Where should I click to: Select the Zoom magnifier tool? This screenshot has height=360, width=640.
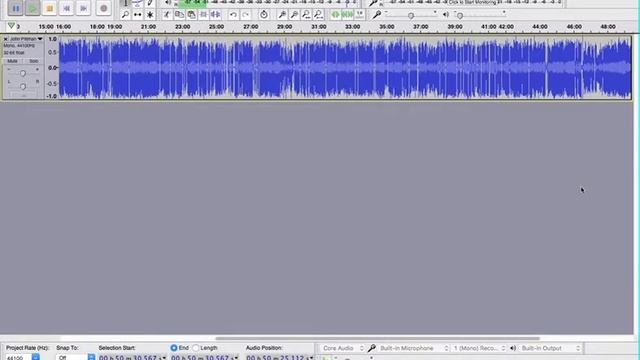pos(125,15)
